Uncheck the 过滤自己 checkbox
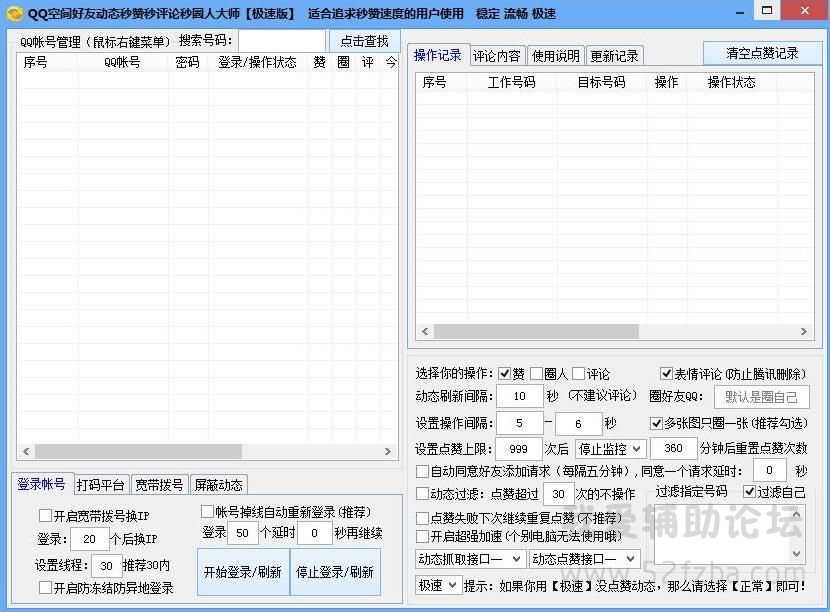 [x=750, y=492]
